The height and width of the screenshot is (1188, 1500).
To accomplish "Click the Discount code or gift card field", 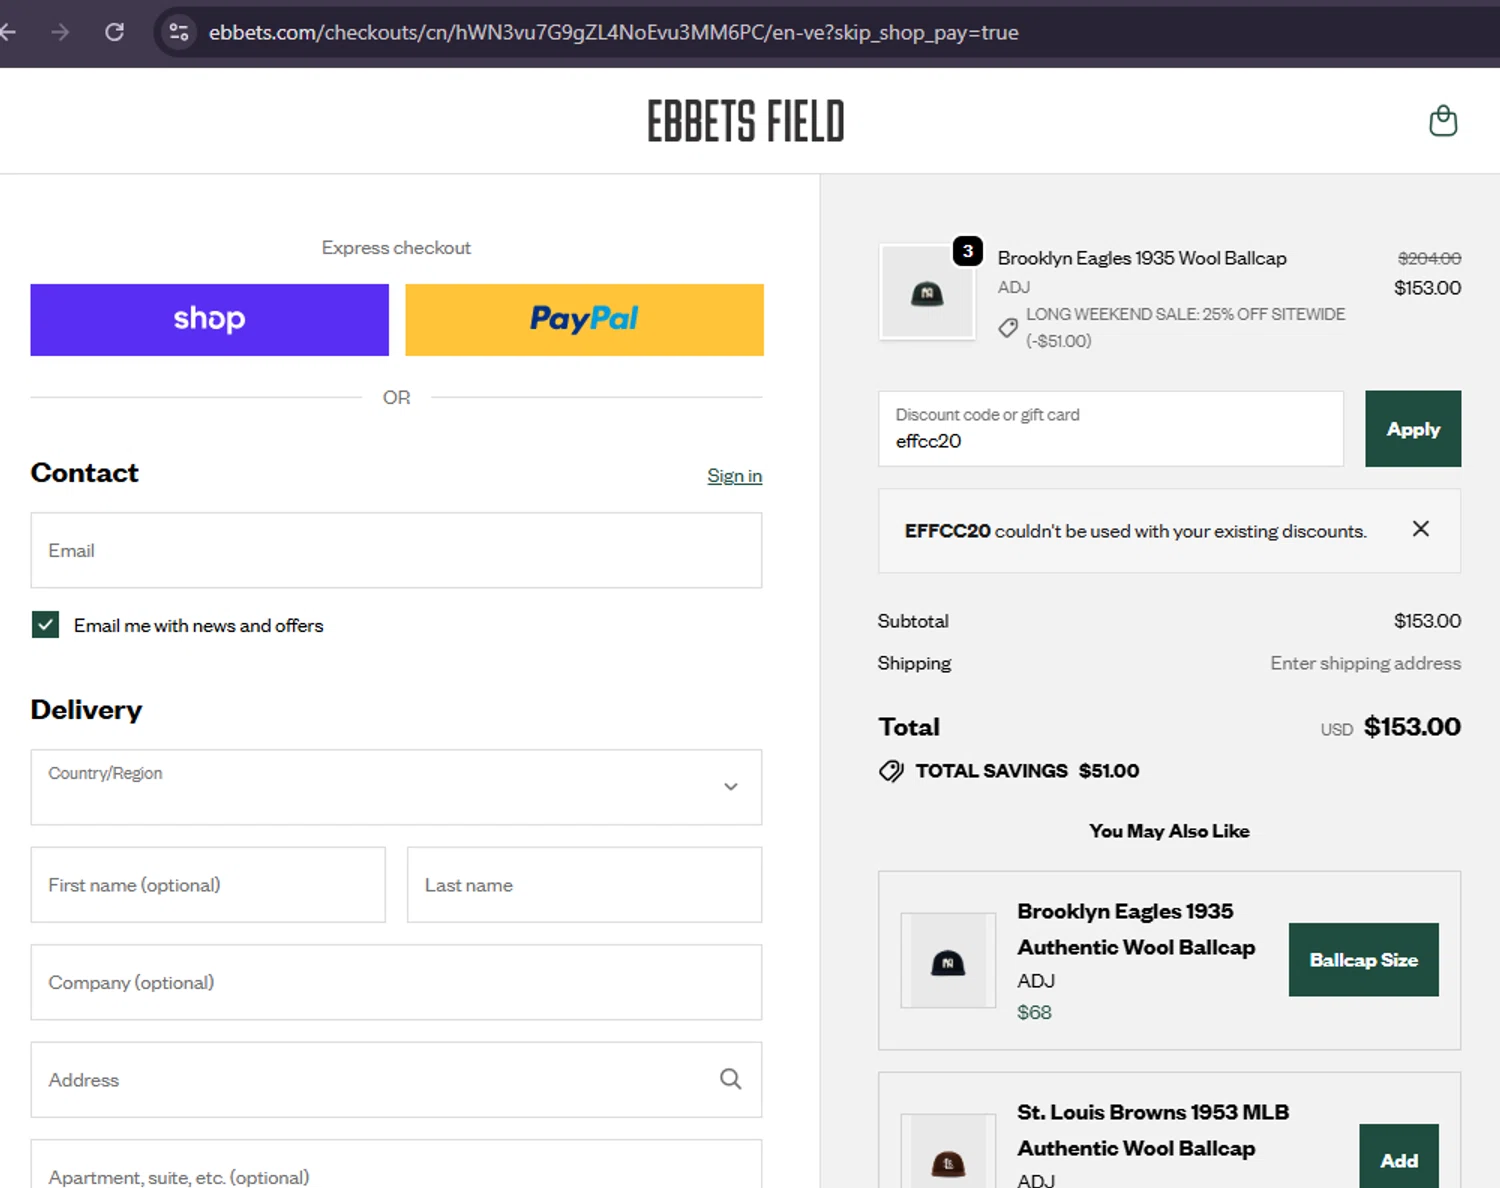I will (1111, 429).
